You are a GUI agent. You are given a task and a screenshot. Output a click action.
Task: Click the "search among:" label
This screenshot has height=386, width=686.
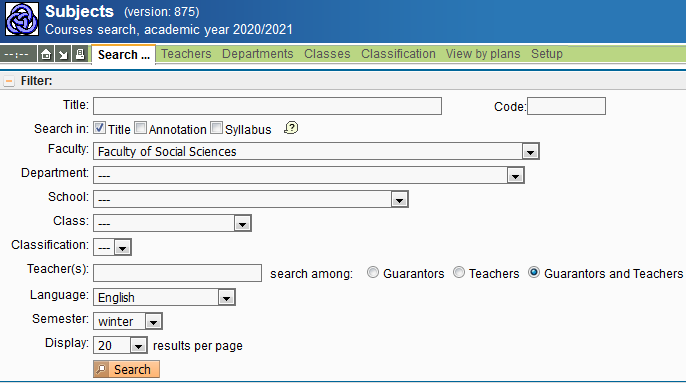pyautogui.click(x=312, y=274)
